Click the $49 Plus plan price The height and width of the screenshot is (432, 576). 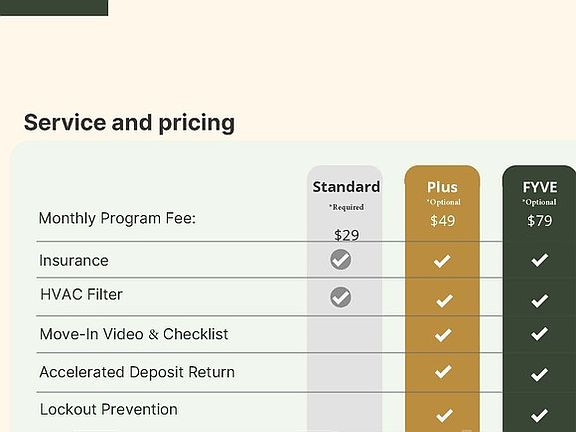443,221
